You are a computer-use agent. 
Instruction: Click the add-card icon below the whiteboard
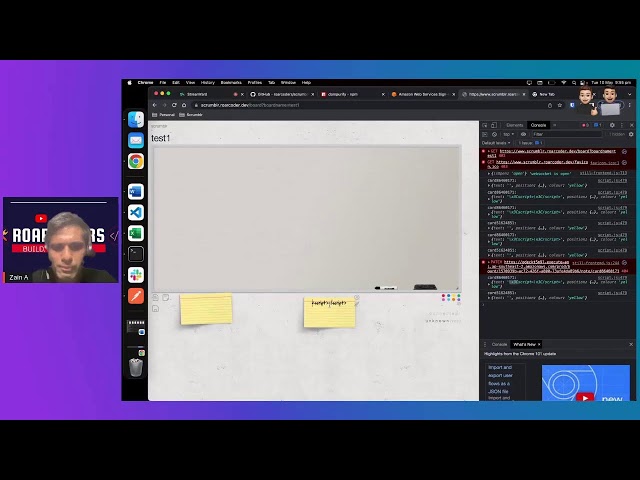click(x=156, y=297)
